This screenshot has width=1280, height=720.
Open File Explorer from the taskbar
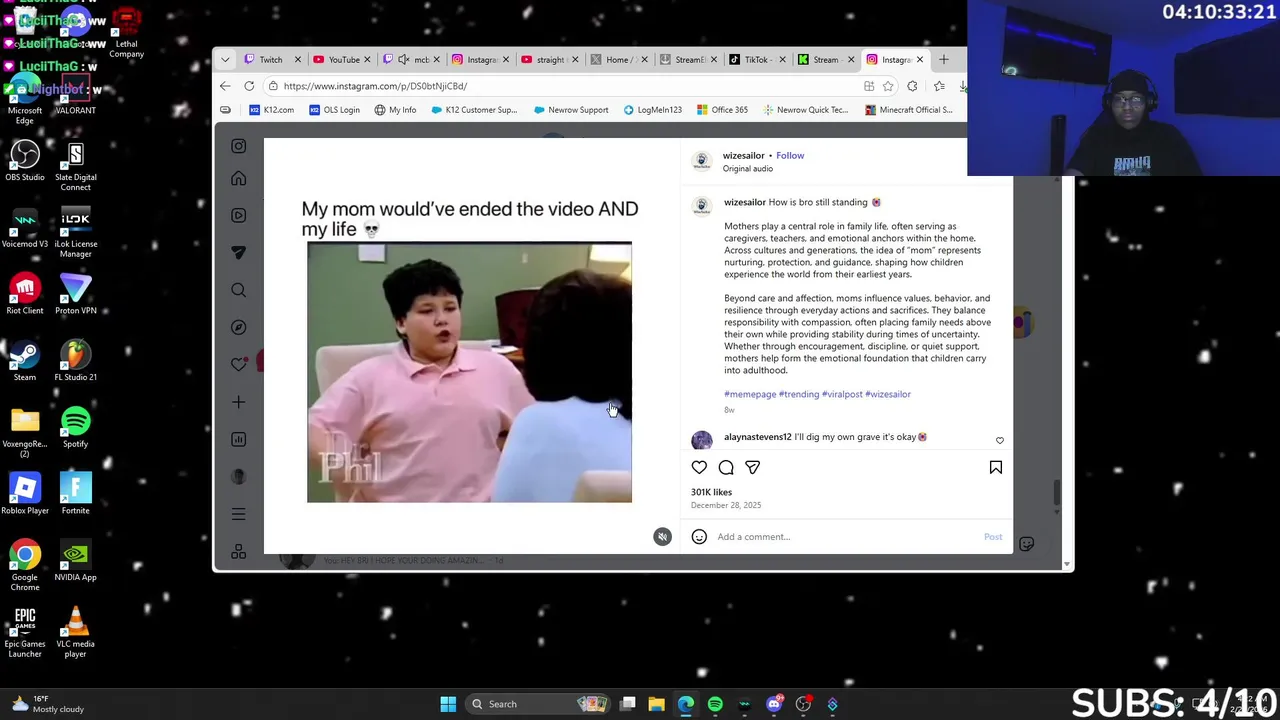click(x=656, y=704)
